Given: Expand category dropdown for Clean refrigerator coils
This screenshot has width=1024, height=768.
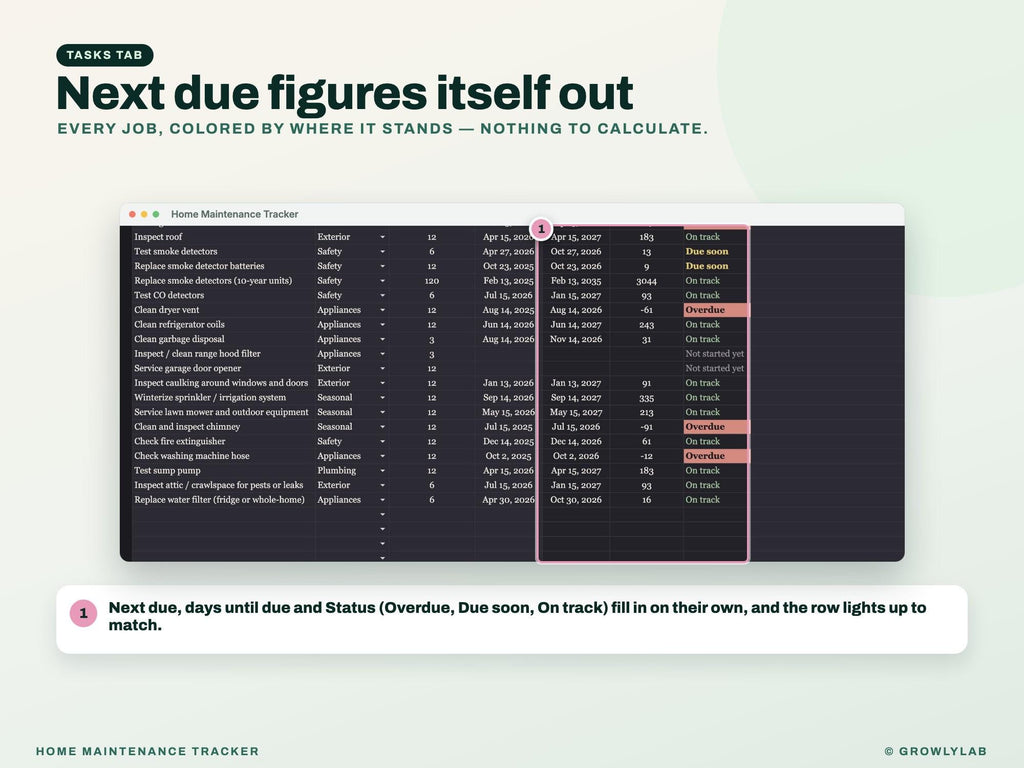Looking at the screenshot, I should point(383,325).
